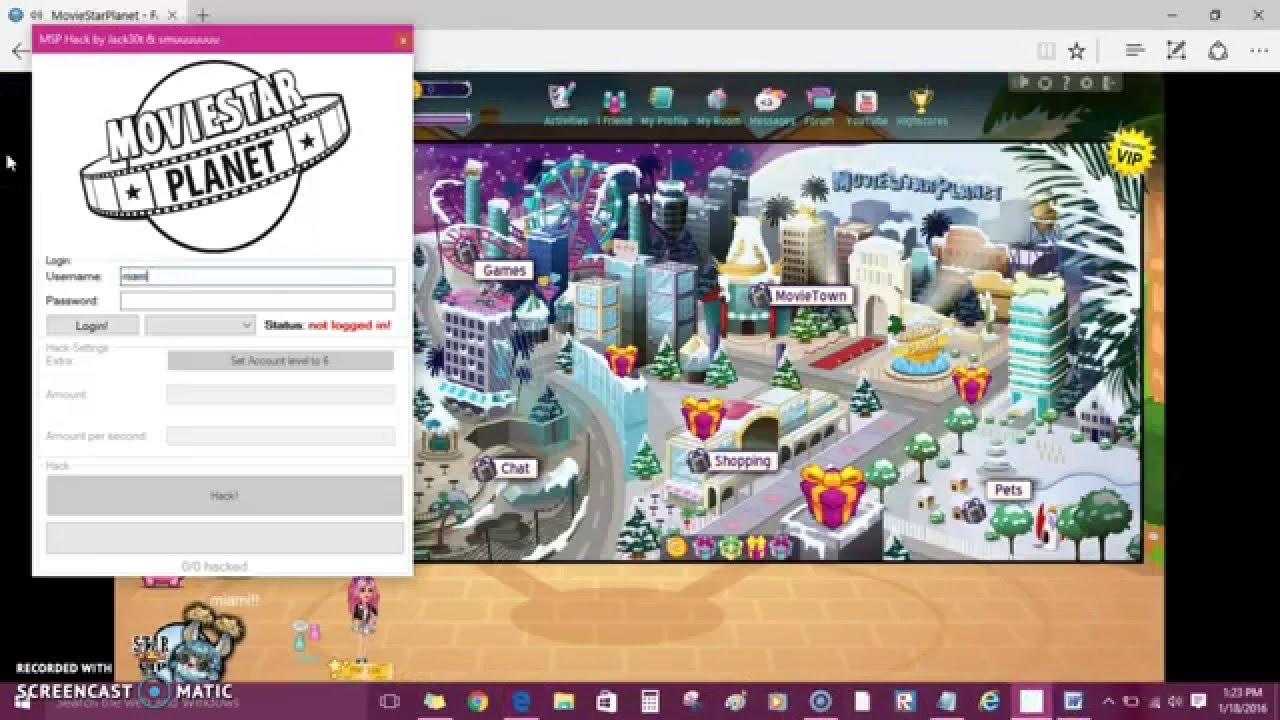The image size is (1280, 720).
Task: Open Internet Explorer from the taskbar
Action: click(990, 701)
